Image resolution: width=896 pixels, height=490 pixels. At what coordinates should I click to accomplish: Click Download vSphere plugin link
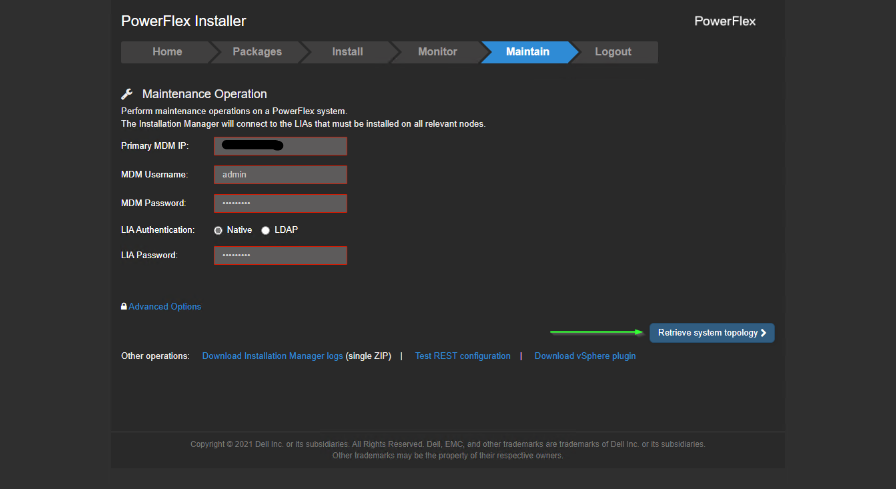[x=585, y=356]
